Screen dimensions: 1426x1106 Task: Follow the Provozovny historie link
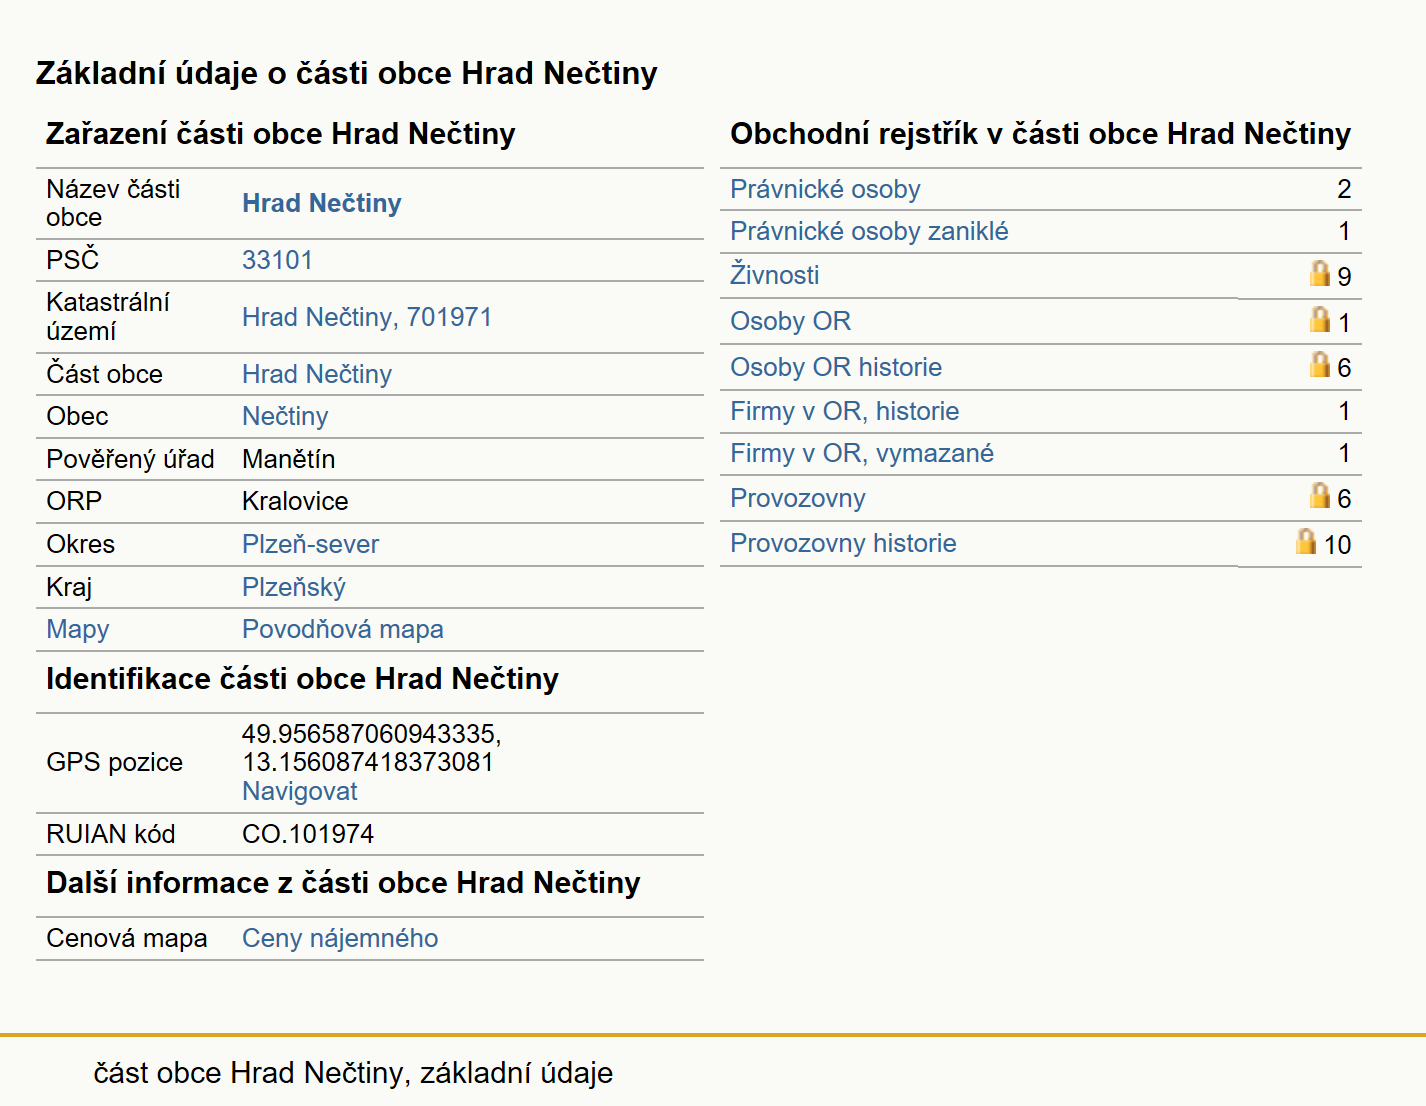click(x=843, y=543)
